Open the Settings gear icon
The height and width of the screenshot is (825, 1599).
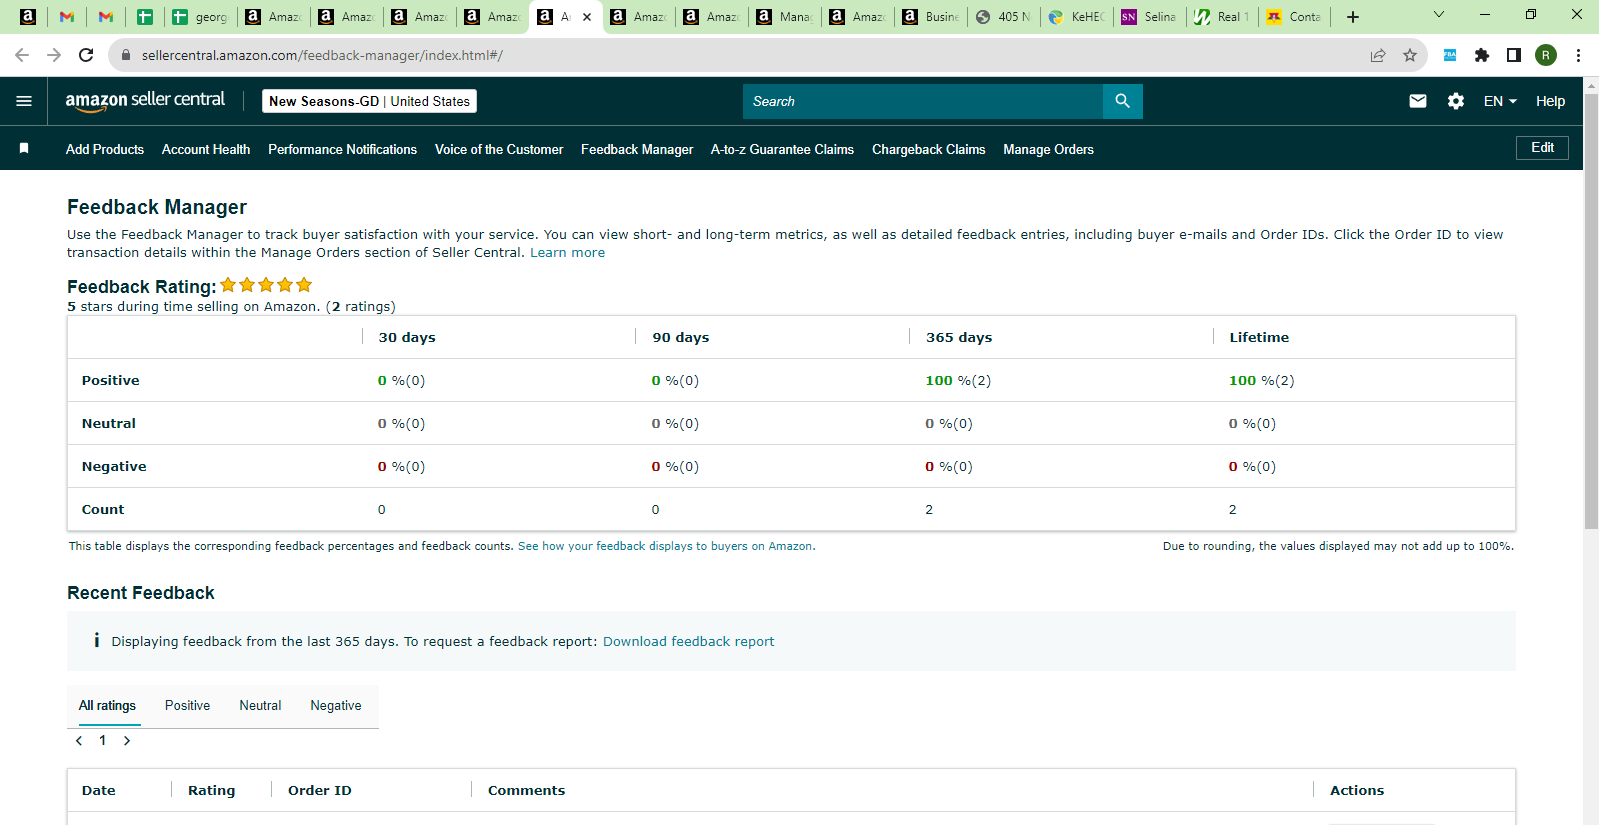click(x=1456, y=101)
